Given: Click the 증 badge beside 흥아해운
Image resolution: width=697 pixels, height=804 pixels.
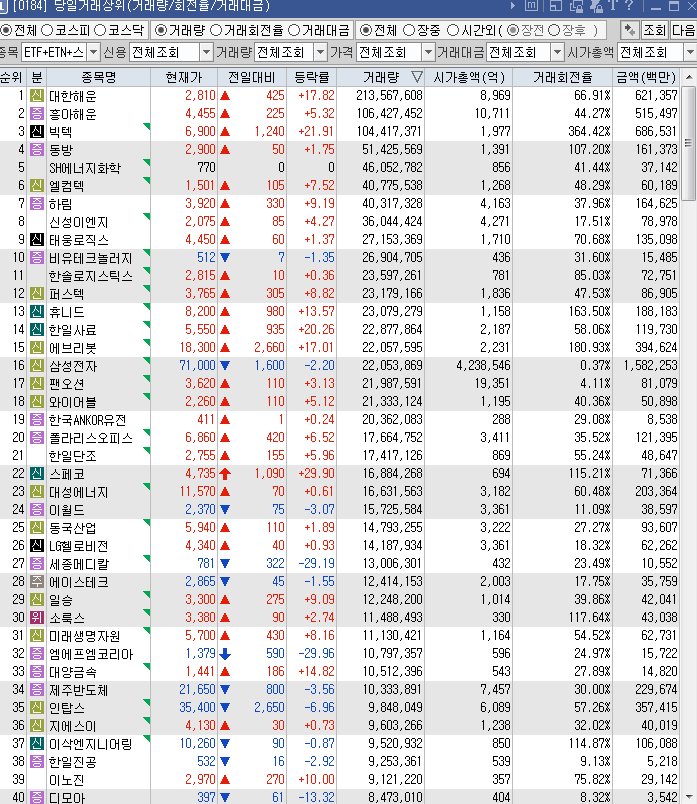Looking at the screenshot, I should tap(36, 113).
